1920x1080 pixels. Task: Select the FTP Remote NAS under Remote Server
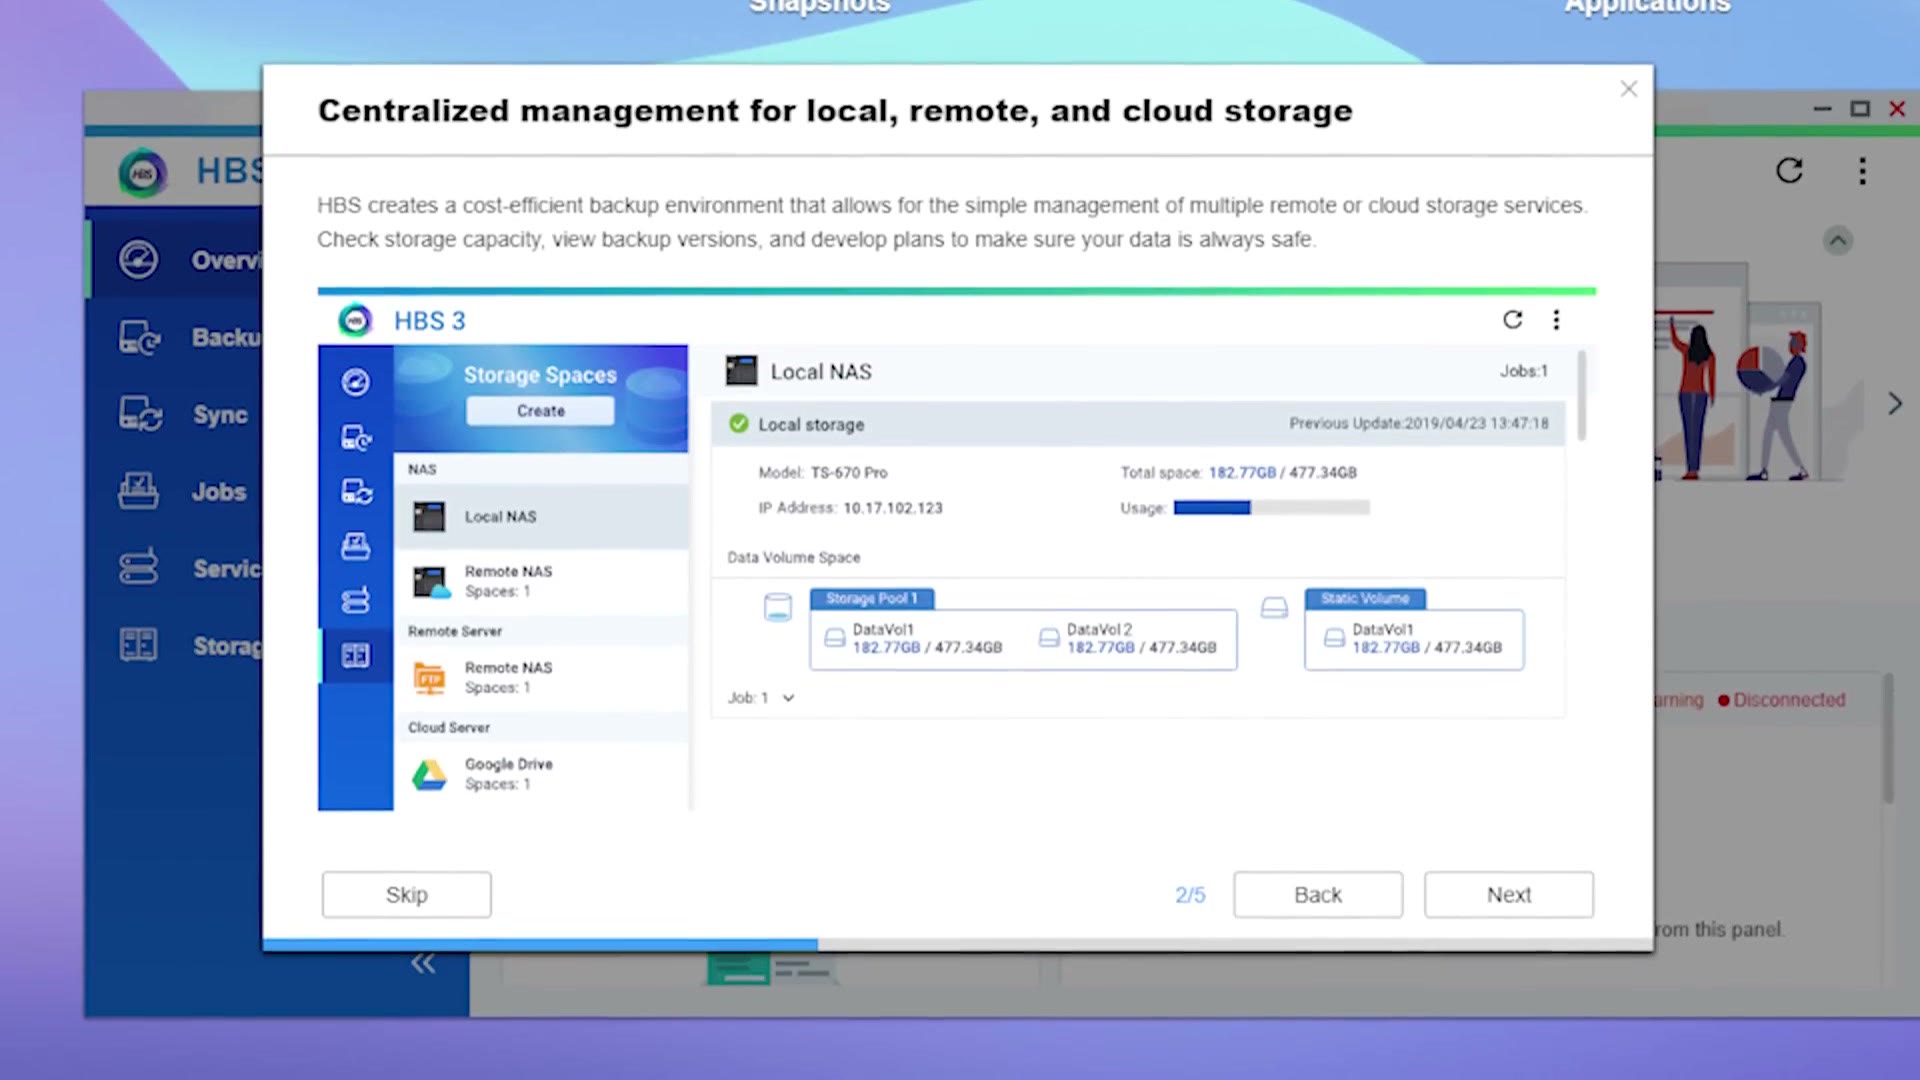click(x=541, y=677)
